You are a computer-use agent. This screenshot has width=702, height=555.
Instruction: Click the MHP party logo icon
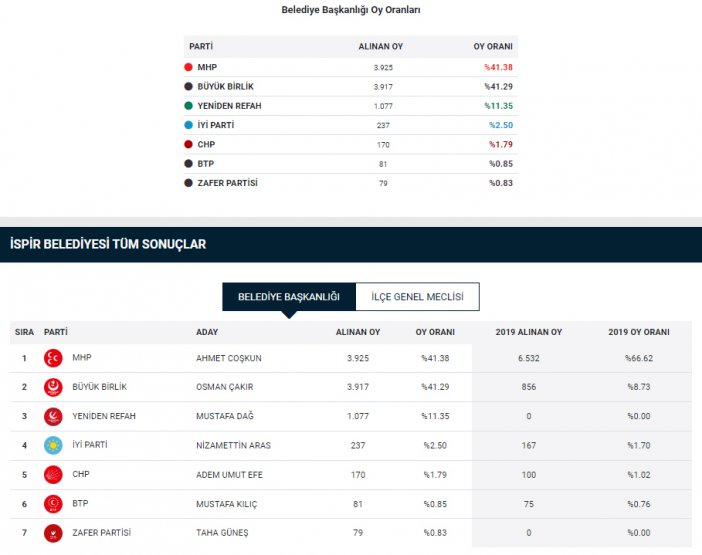[53, 358]
